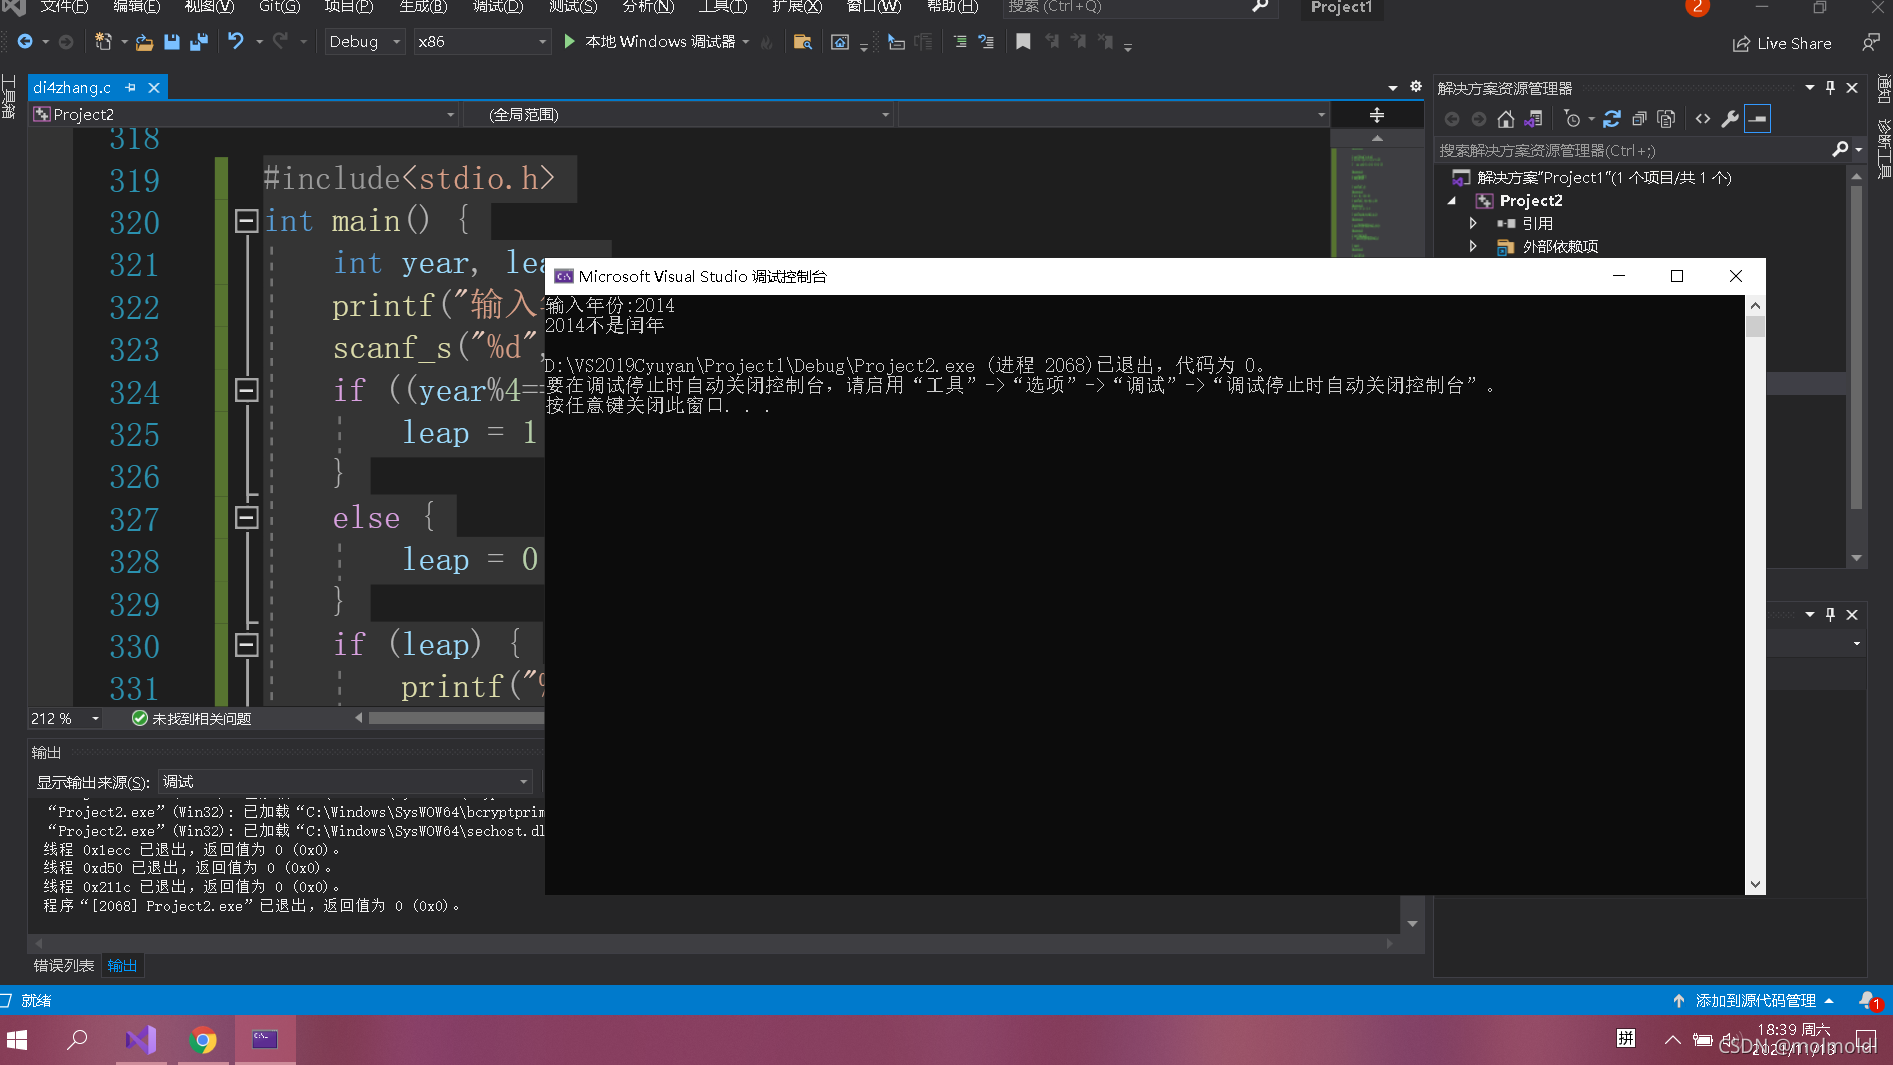Image resolution: width=1893 pixels, height=1065 pixels.
Task: Select the Project1 solution row
Action: (x=1603, y=178)
